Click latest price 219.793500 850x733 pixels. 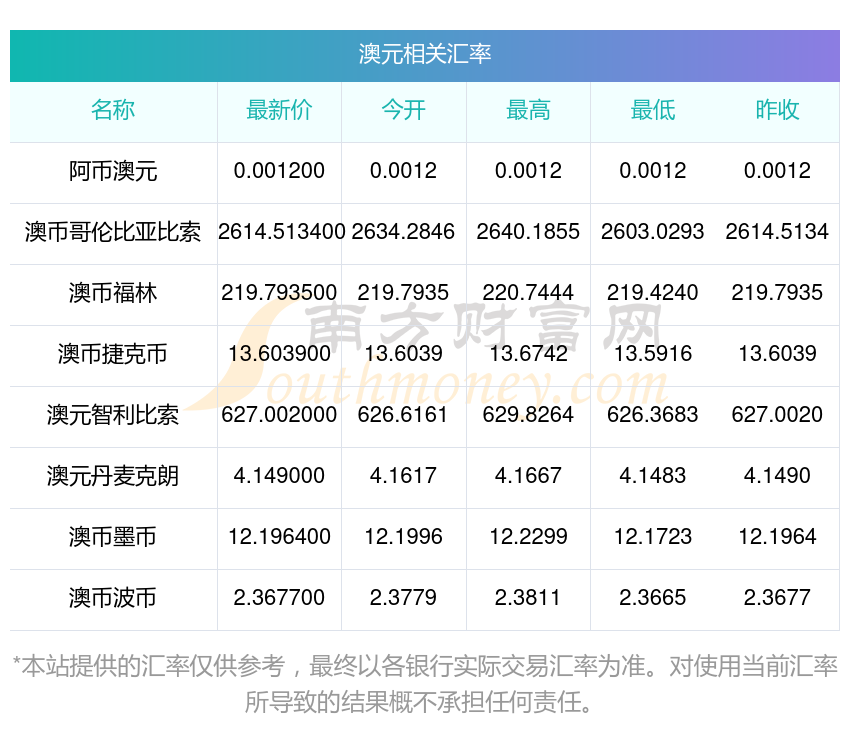[x=279, y=293]
